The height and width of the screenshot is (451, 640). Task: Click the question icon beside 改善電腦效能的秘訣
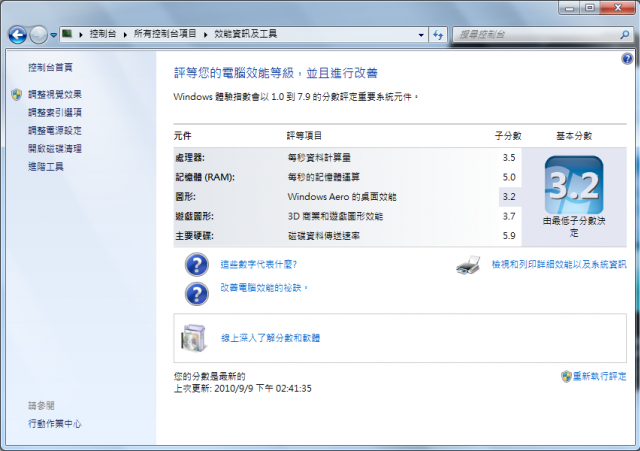click(197, 294)
